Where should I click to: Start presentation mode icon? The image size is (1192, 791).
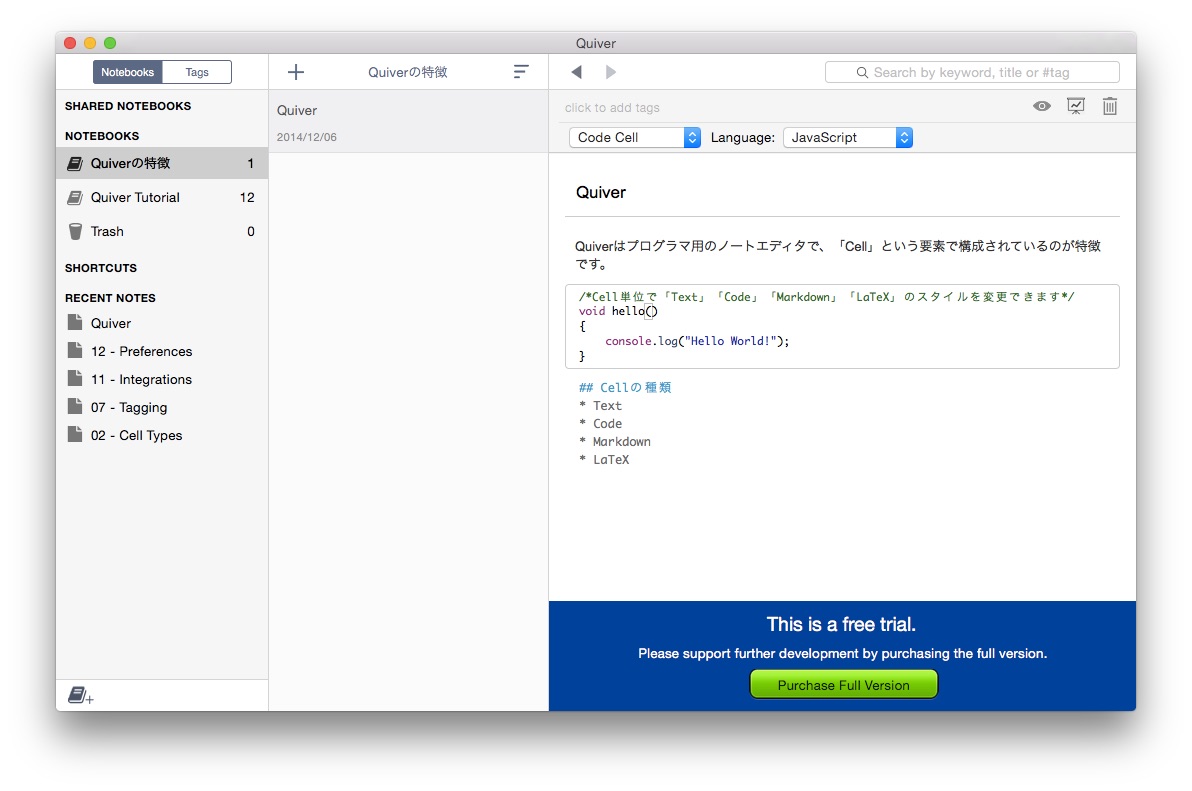(1076, 106)
